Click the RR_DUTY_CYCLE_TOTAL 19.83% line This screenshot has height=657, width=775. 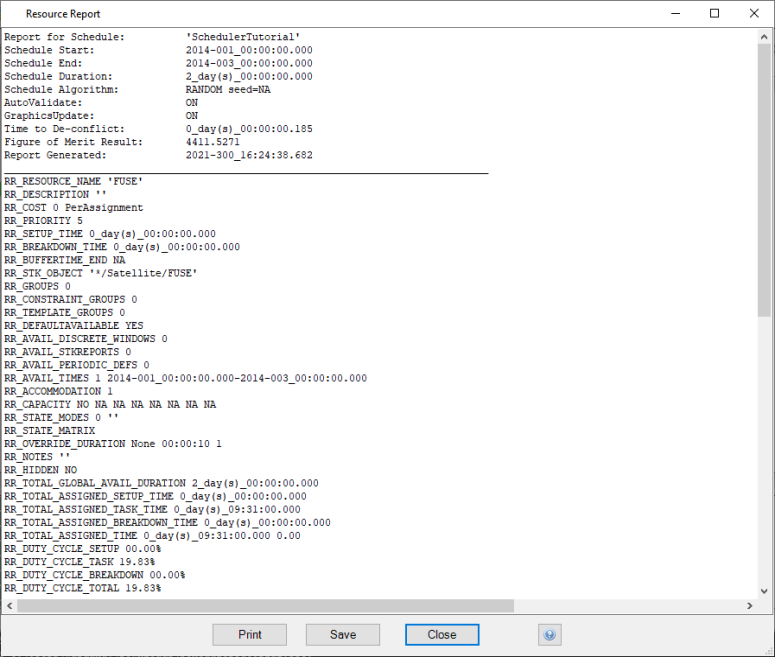pyautogui.click(x=82, y=589)
